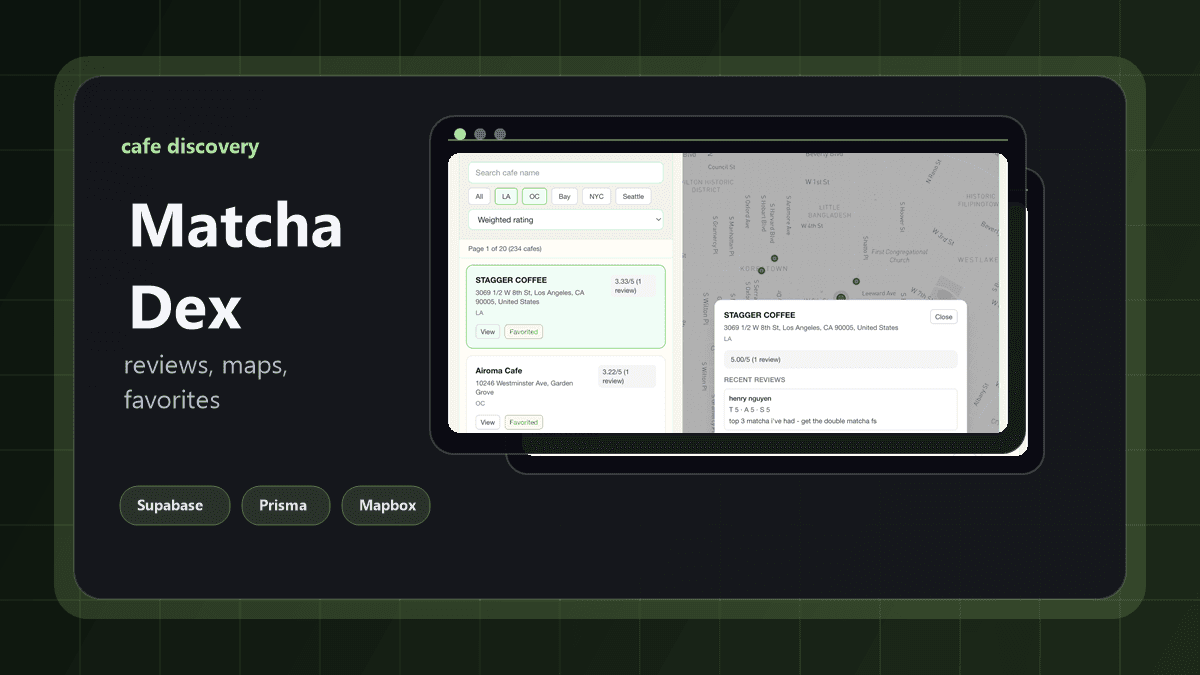Viewport: 1200px width, 675px height.
Task: Click the RECENT REVIEWS heading
Action: (755, 380)
